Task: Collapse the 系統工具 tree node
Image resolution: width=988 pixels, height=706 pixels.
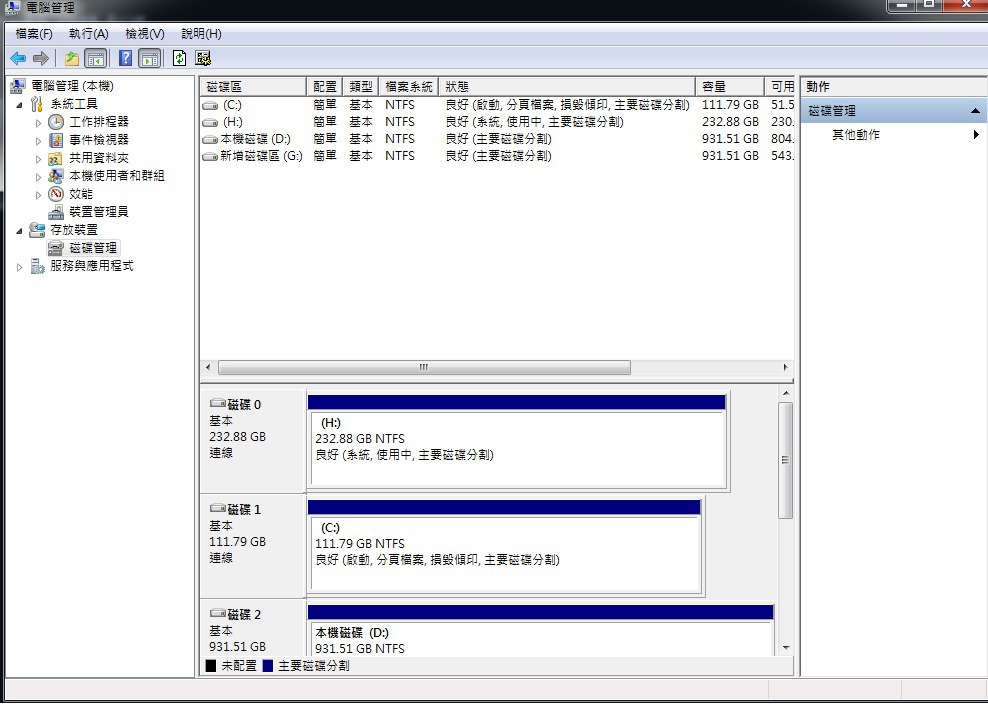Action: click(x=19, y=105)
